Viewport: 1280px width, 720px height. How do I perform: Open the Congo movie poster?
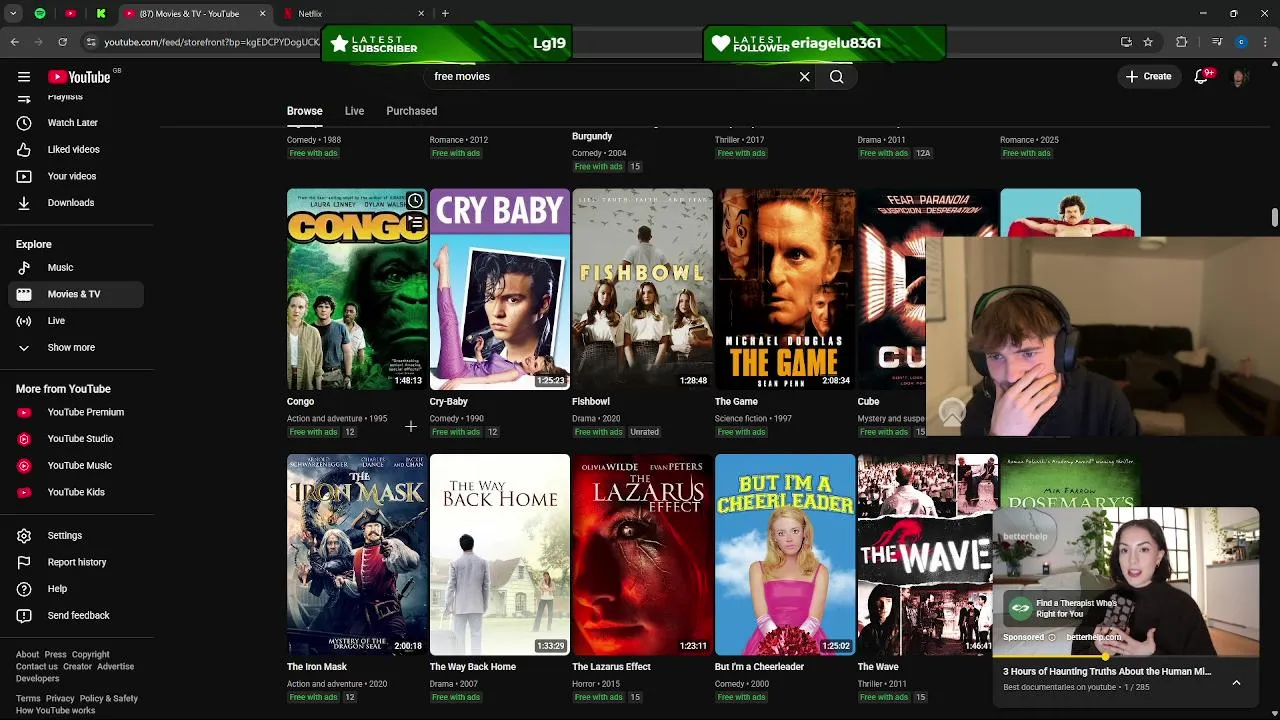click(x=357, y=289)
